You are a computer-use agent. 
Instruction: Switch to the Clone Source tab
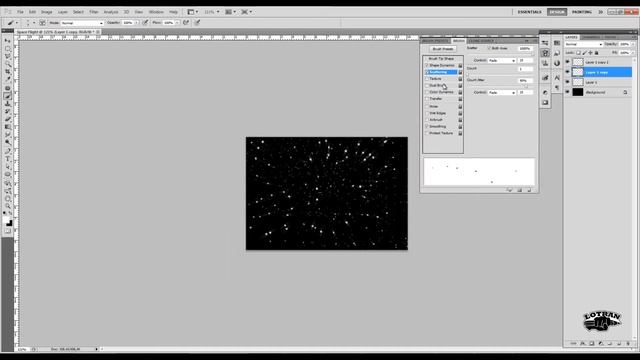click(481, 41)
